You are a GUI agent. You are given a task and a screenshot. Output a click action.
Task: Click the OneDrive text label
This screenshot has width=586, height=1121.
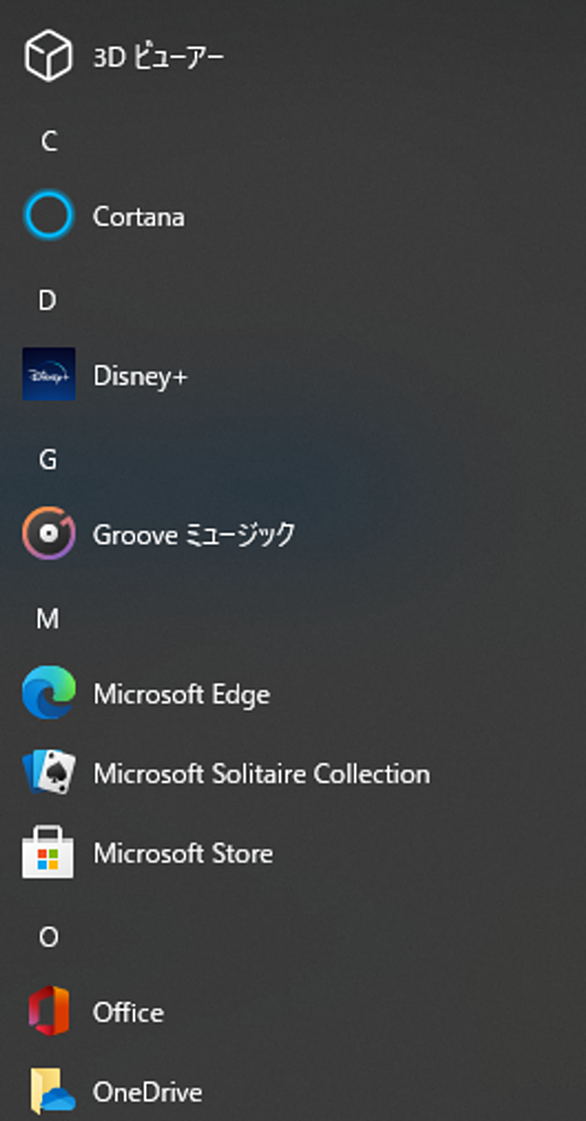[148, 1092]
